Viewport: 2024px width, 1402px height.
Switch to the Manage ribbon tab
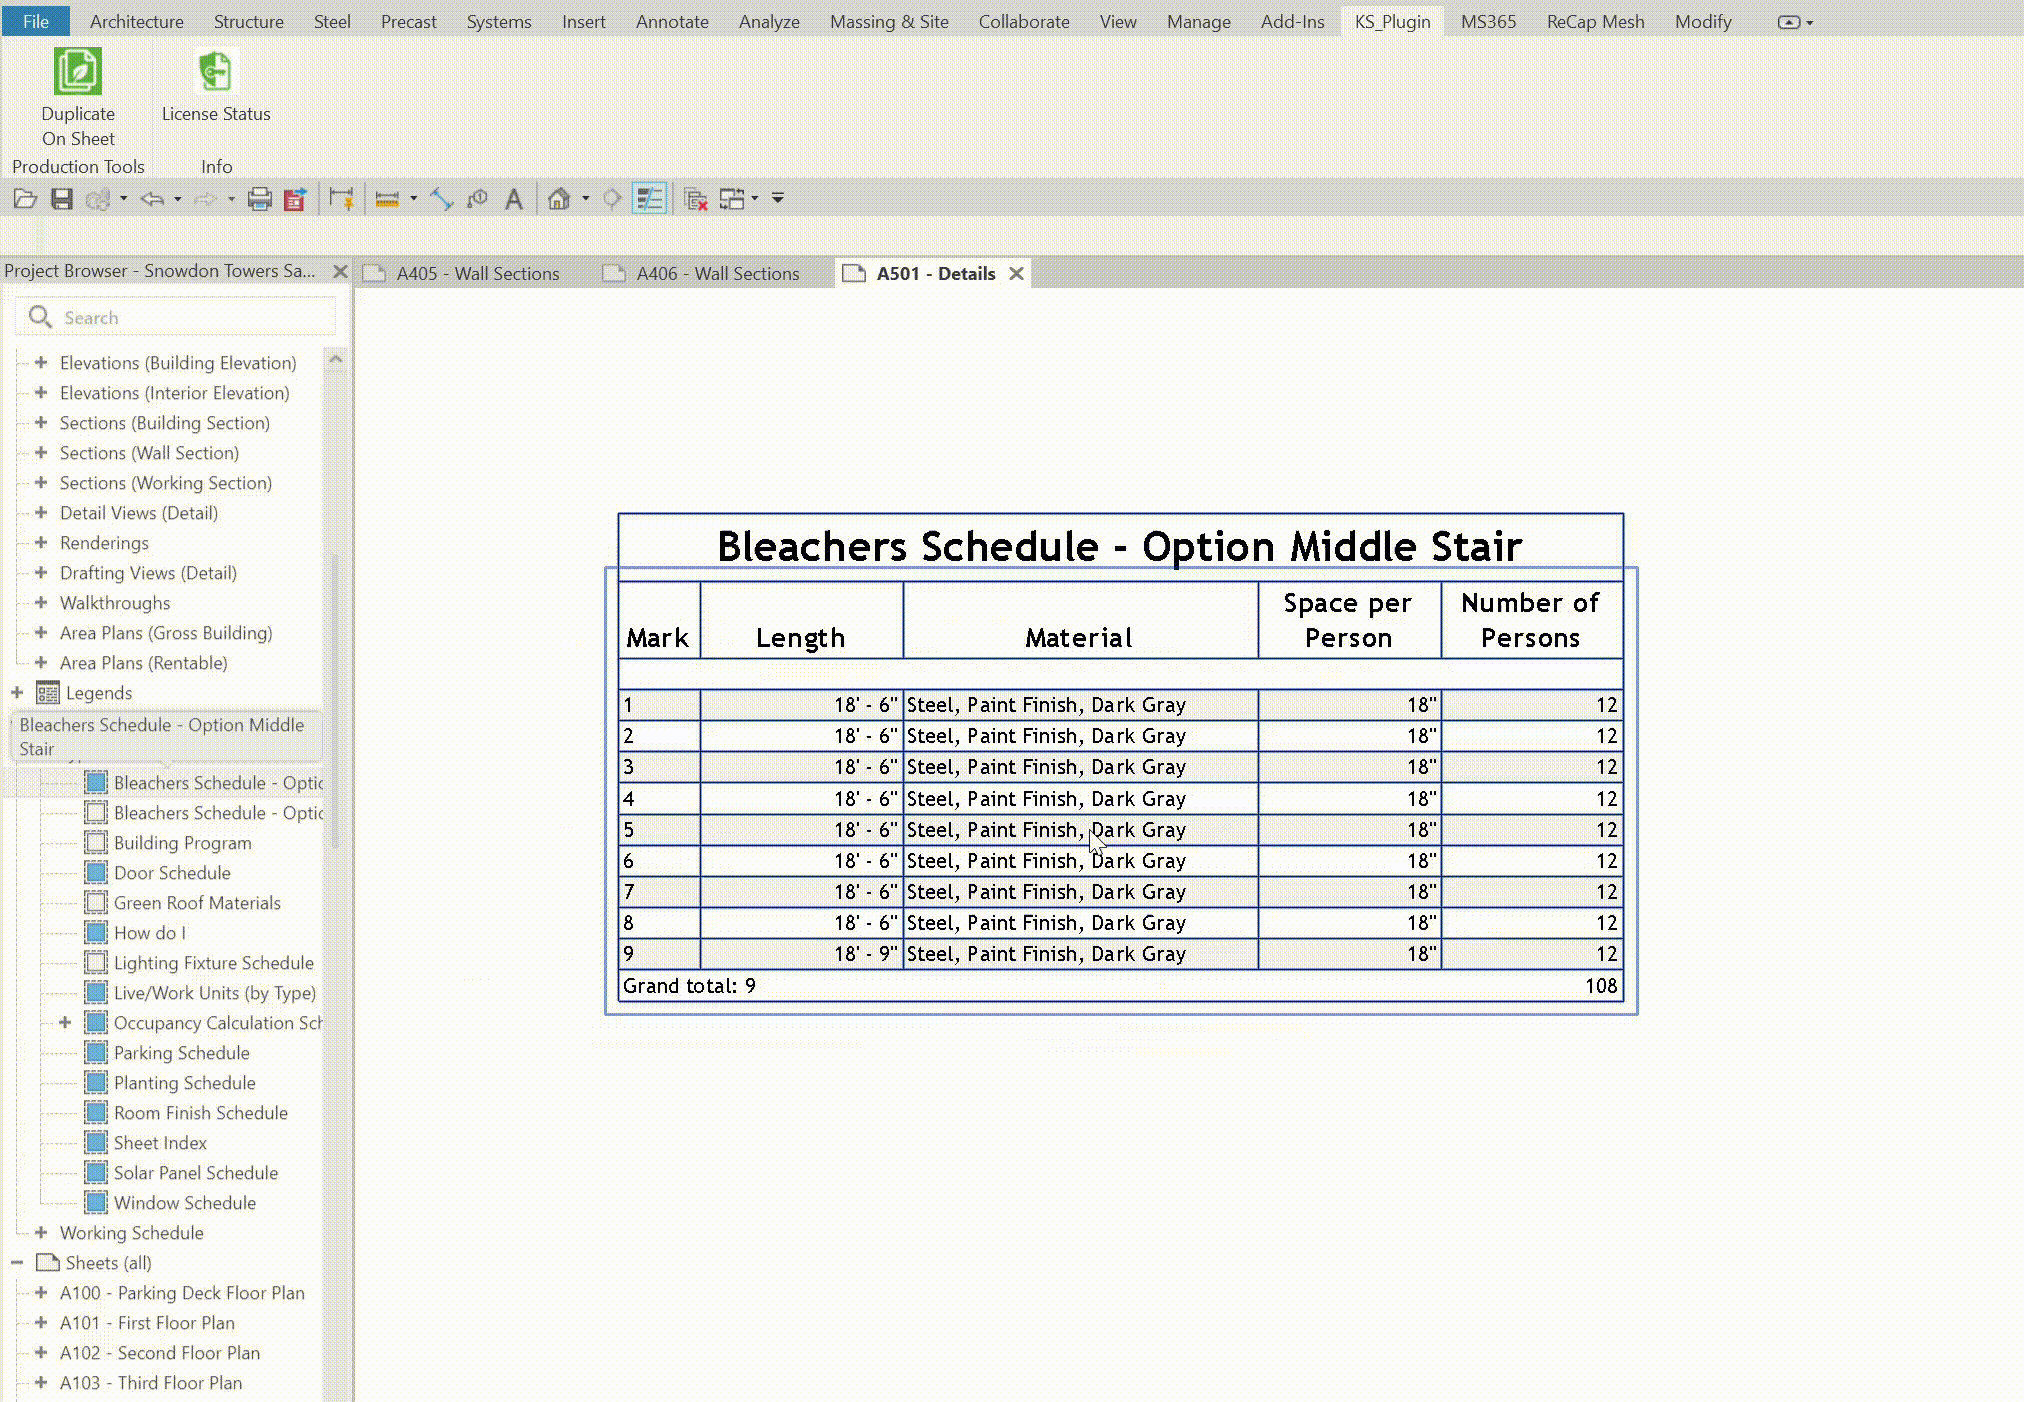pyautogui.click(x=1198, y=21)
